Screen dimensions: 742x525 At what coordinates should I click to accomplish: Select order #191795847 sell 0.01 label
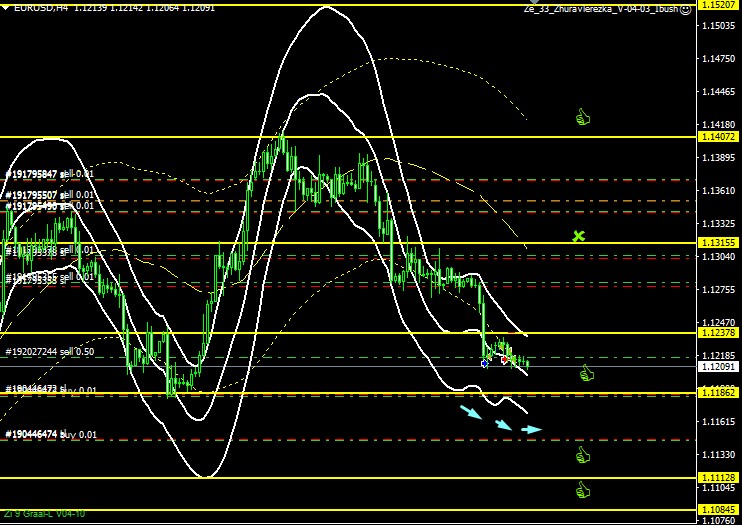[x=50, y=174]
